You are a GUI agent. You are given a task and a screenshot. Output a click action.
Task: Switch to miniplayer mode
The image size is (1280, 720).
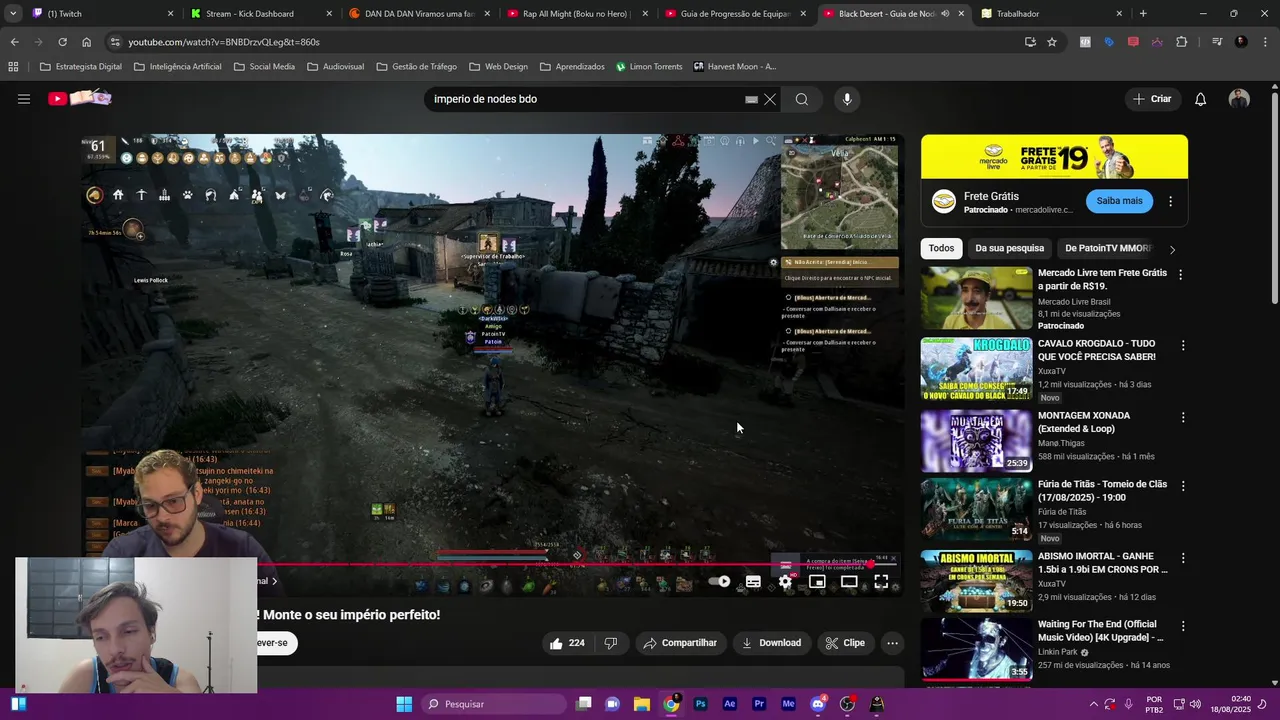pyautogui.click(x=817, y=581)
